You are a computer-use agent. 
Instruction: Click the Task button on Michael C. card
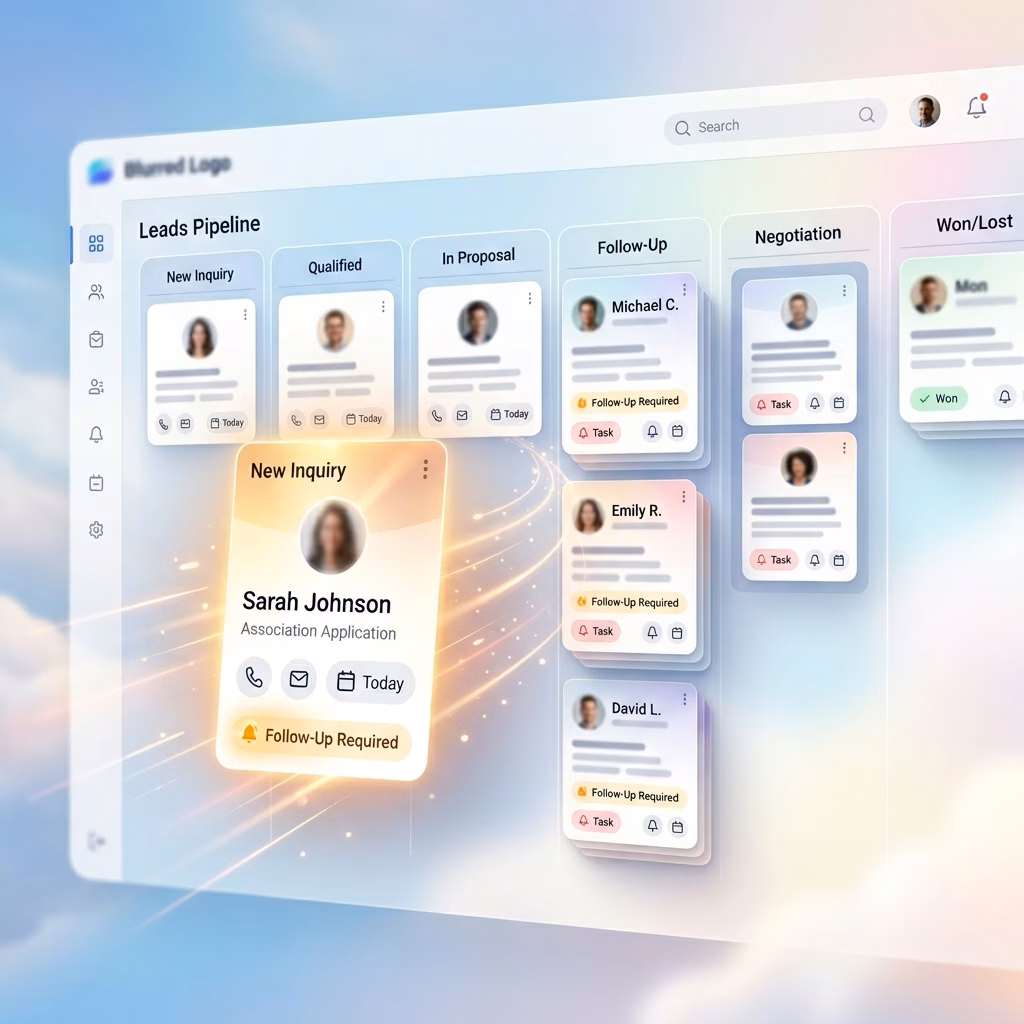[x=596, y=432]
